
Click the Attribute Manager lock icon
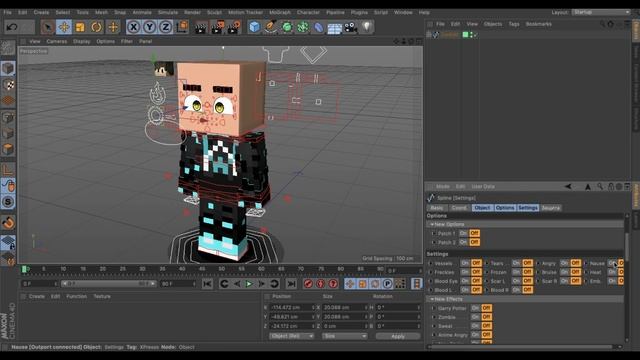(611, 187)
